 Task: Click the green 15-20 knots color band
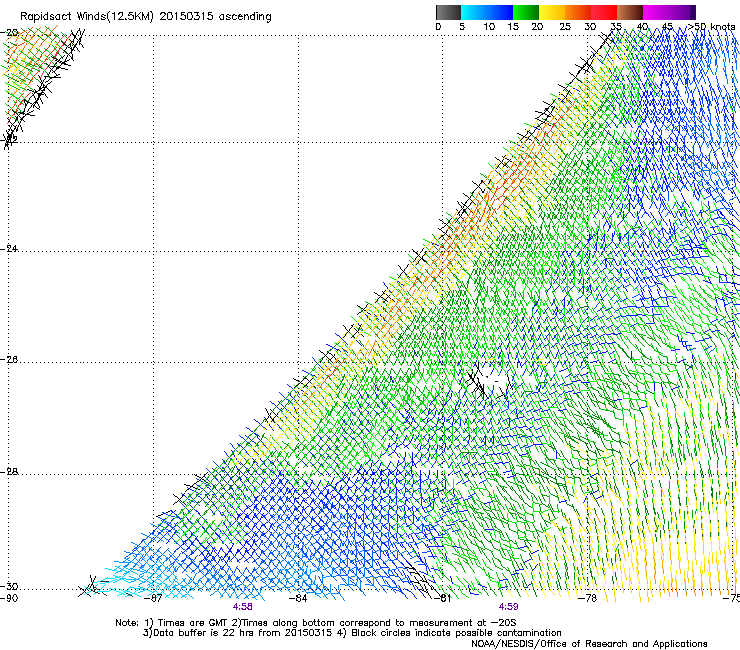pos(526,12)
